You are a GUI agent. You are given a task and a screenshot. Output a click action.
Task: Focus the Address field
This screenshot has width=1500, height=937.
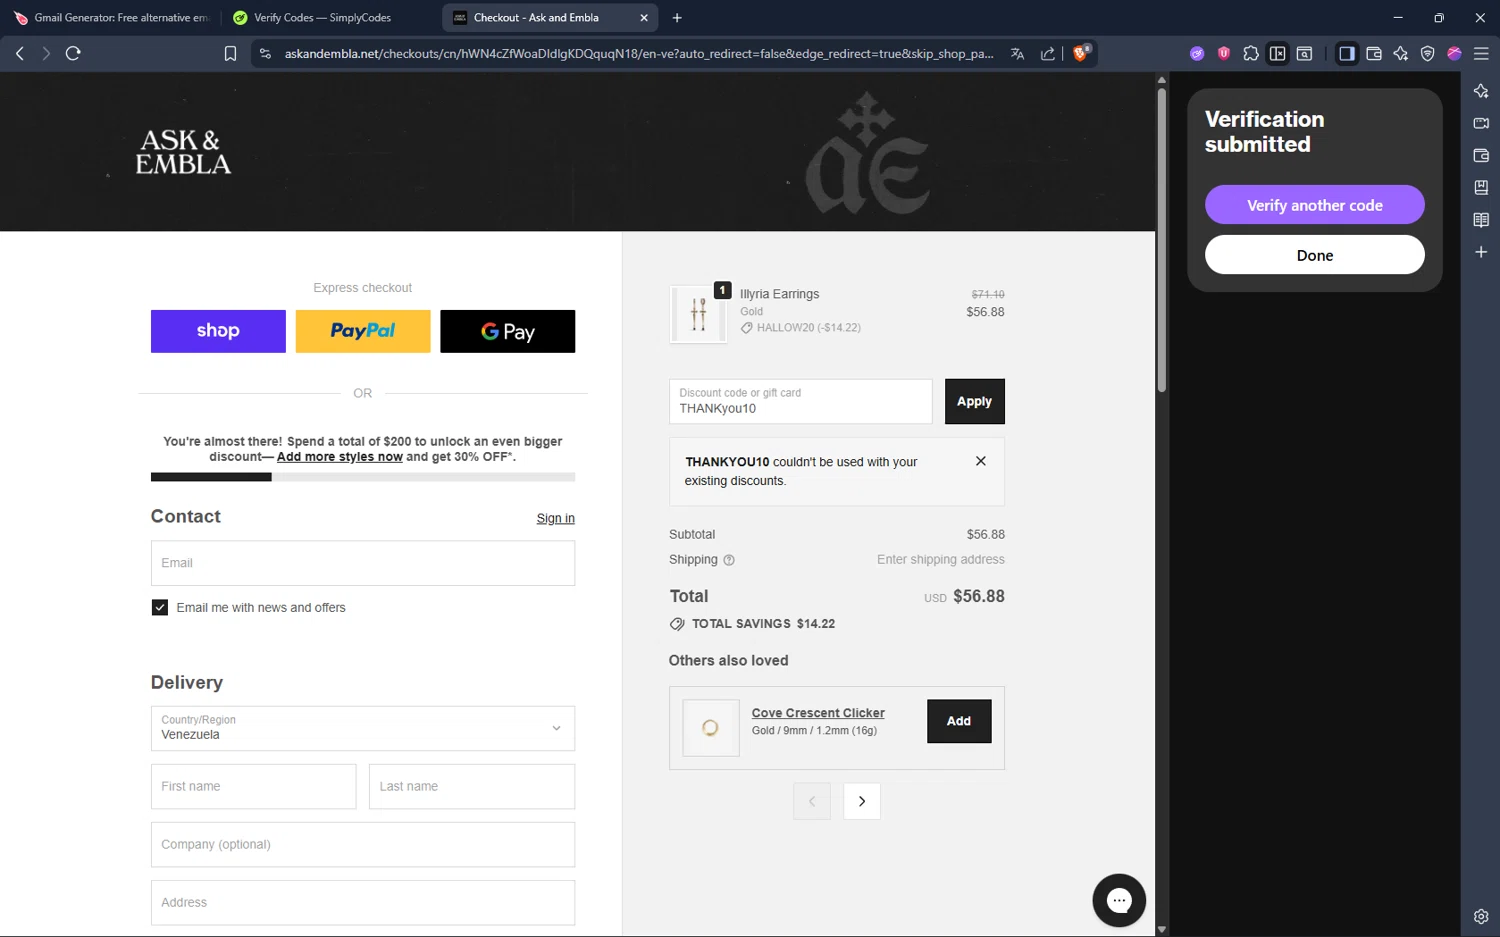363,903
